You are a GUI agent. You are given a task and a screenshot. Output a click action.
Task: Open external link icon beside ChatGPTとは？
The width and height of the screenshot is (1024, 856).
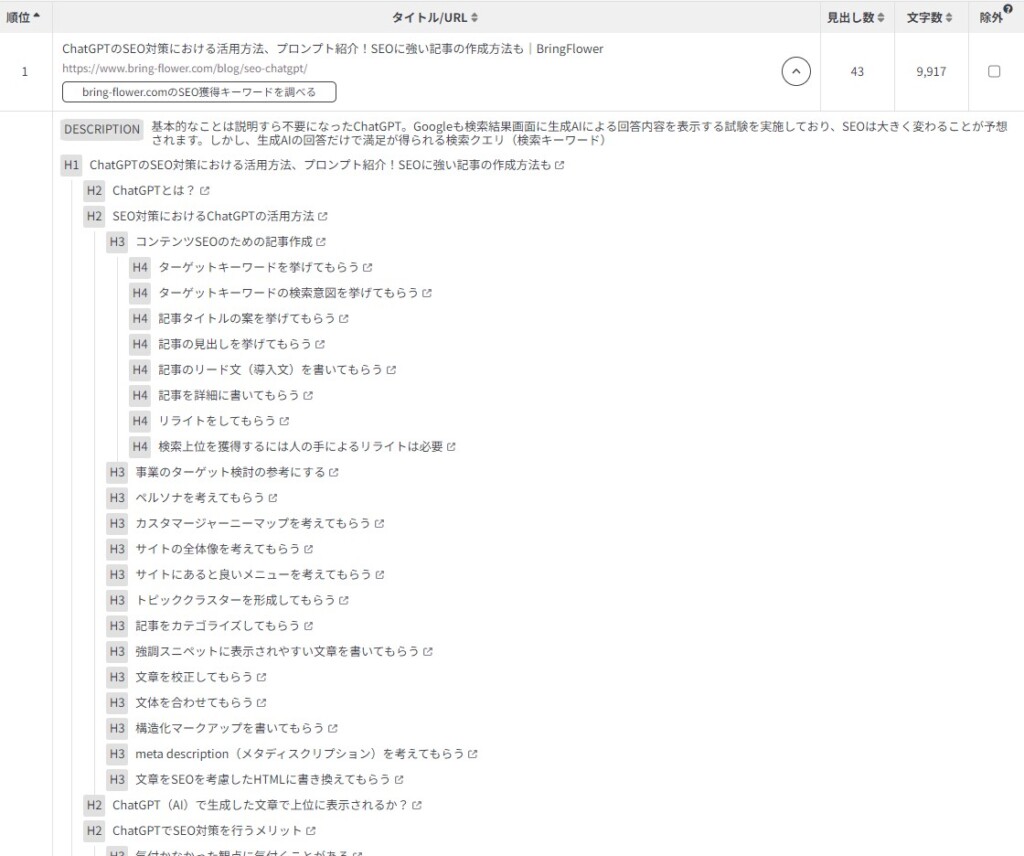pyautogui.click(x=204, y=191)
